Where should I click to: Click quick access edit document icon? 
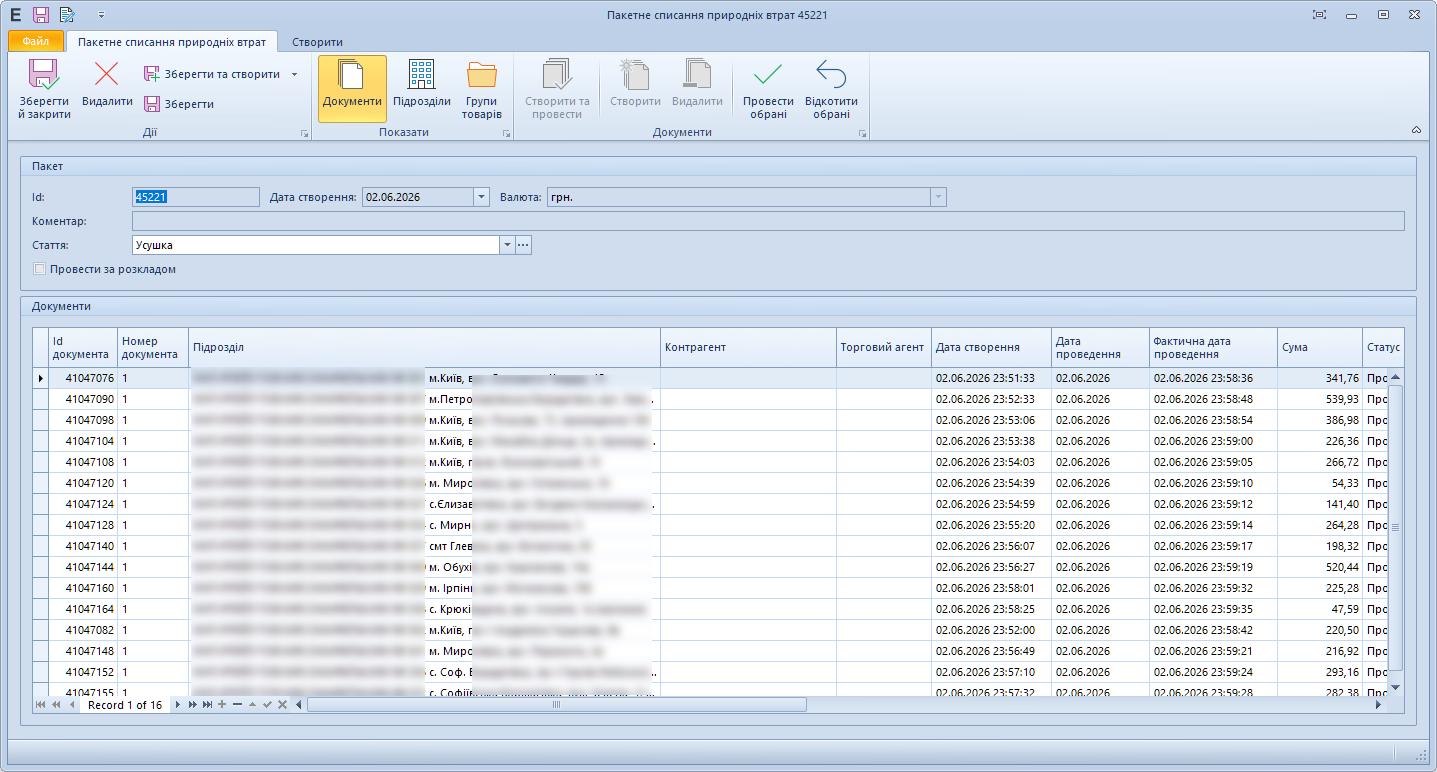[x=67, y=15]
